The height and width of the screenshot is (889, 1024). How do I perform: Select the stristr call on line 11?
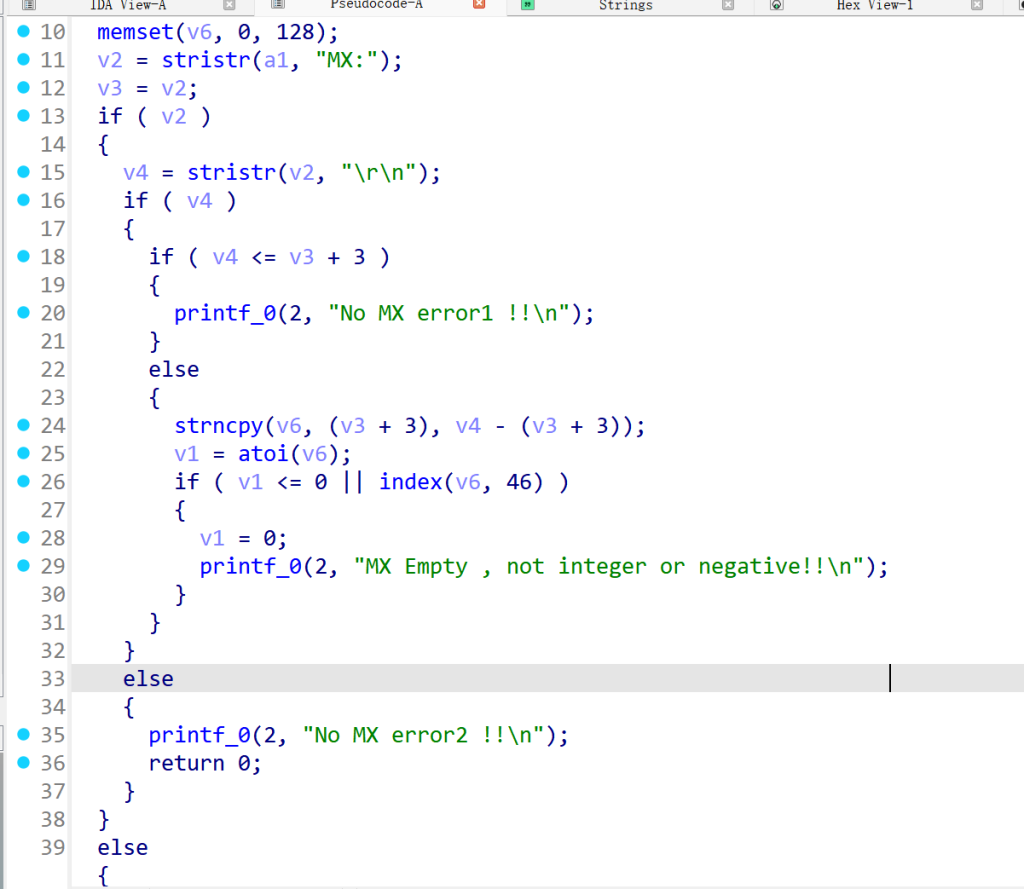coord(206,60)
